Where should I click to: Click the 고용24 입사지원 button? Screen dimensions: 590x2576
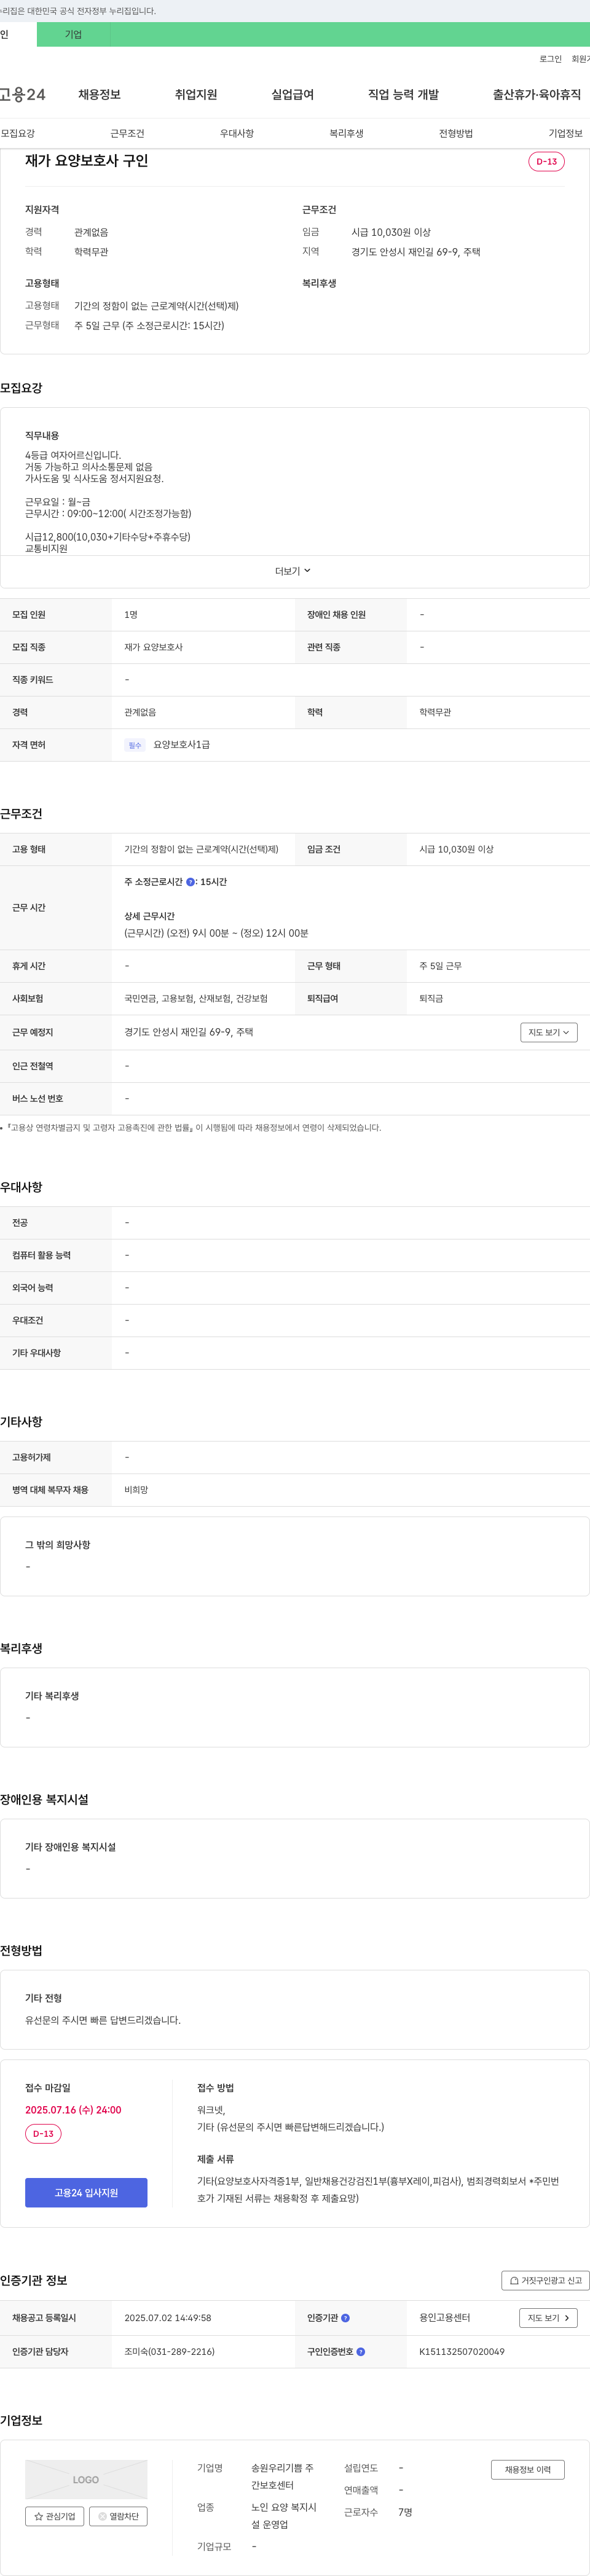tap(86, 2193)
